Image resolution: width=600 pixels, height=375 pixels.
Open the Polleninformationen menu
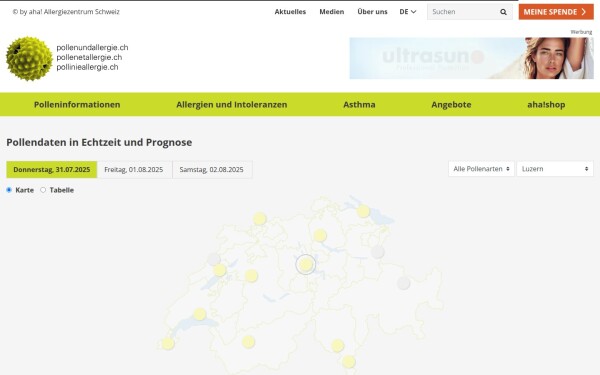pyautogui.click(x=77, y=104)
